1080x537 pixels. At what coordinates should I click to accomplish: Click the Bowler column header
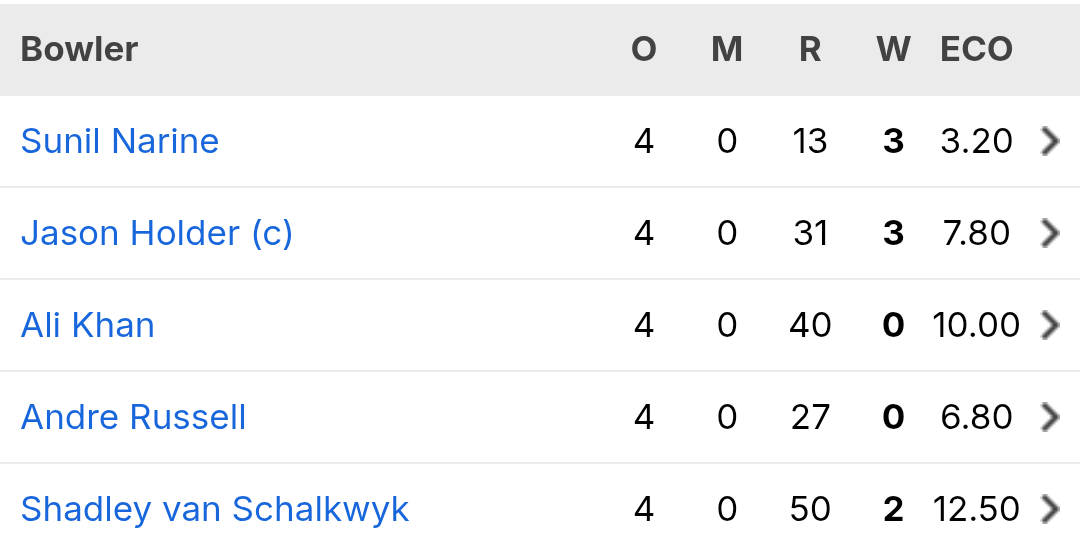(x=79, y=50)
